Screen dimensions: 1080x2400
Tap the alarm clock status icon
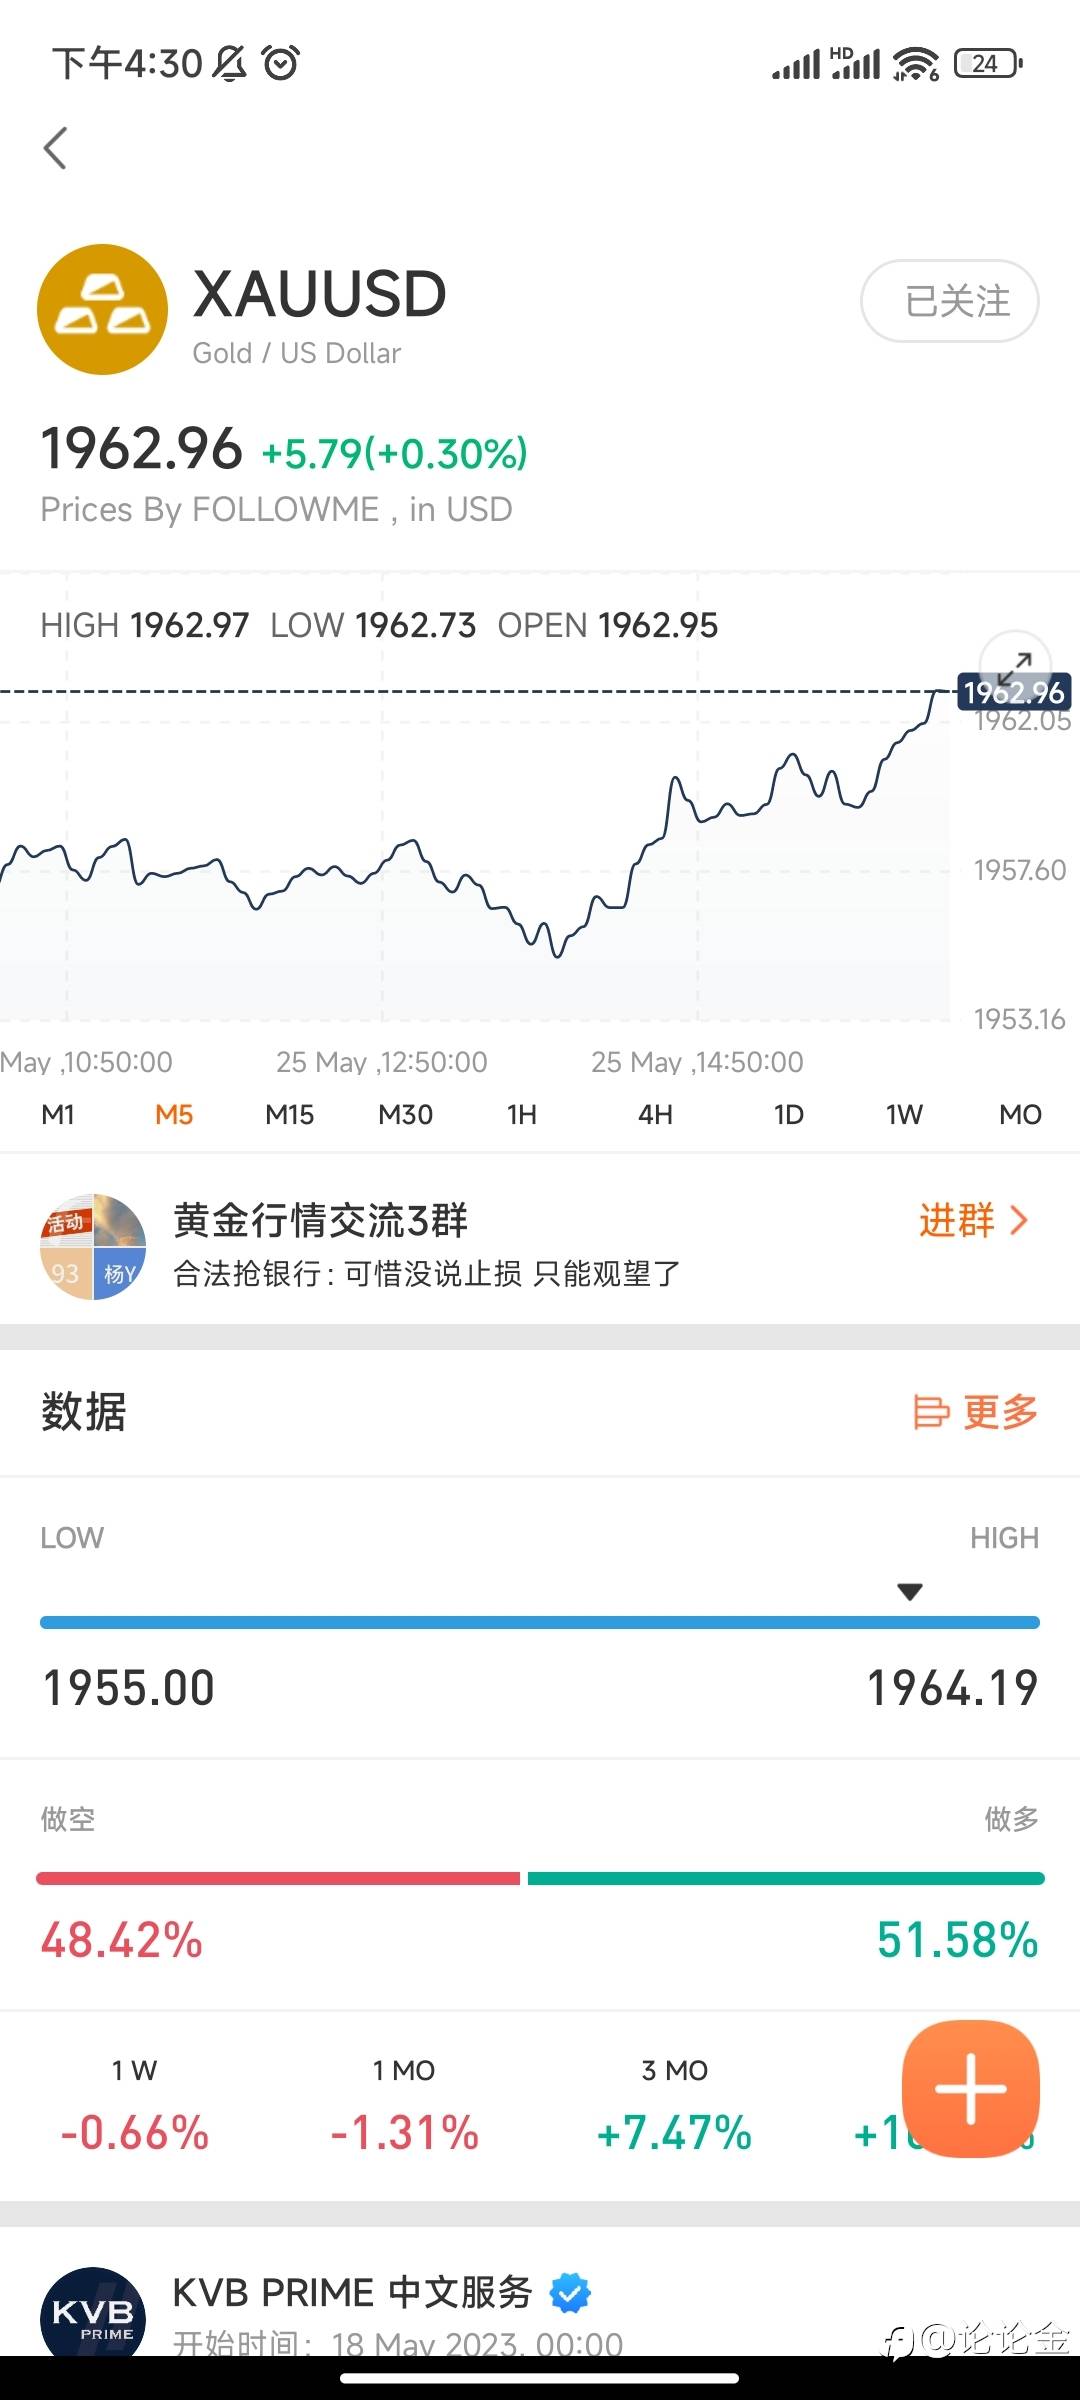click(280, 63)
